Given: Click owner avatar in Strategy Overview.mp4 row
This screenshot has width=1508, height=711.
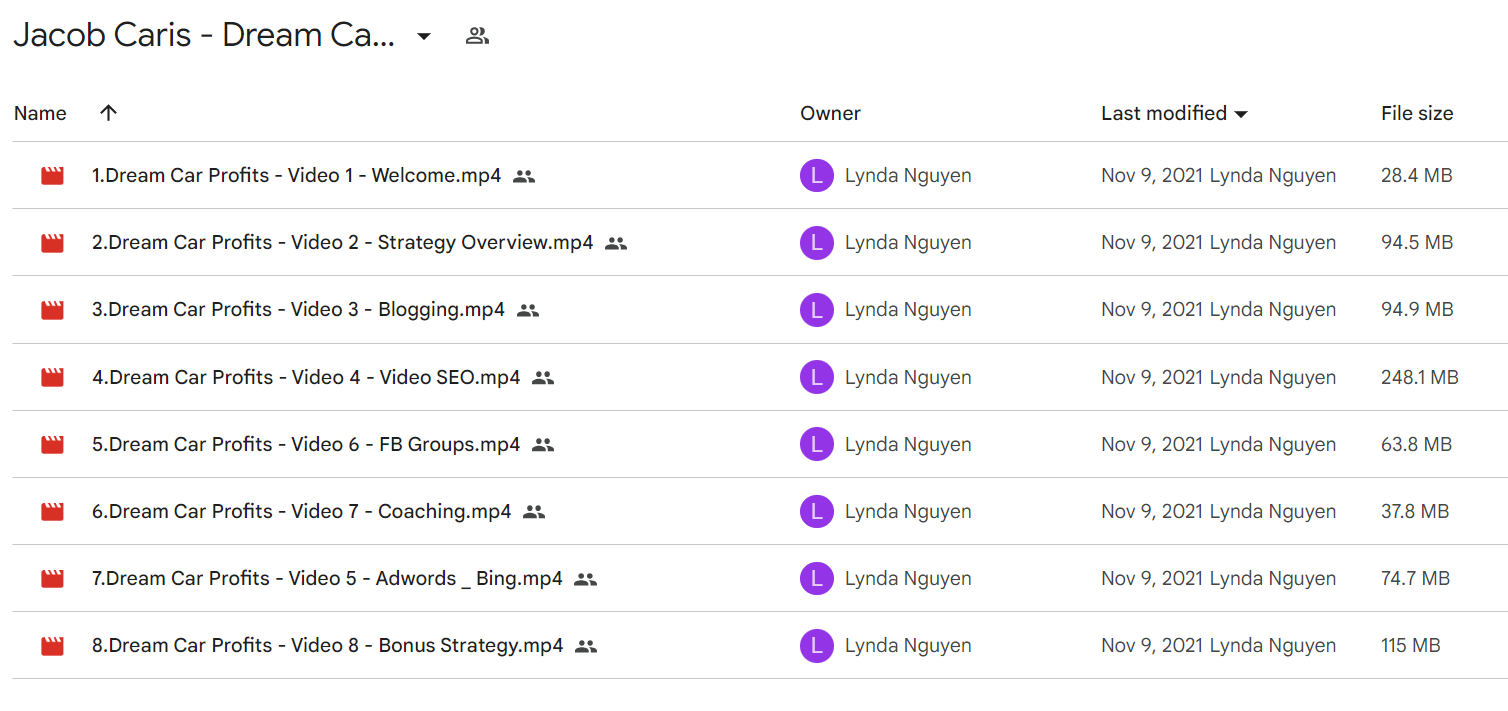Looking at the screenshot, I should [817, 243].
